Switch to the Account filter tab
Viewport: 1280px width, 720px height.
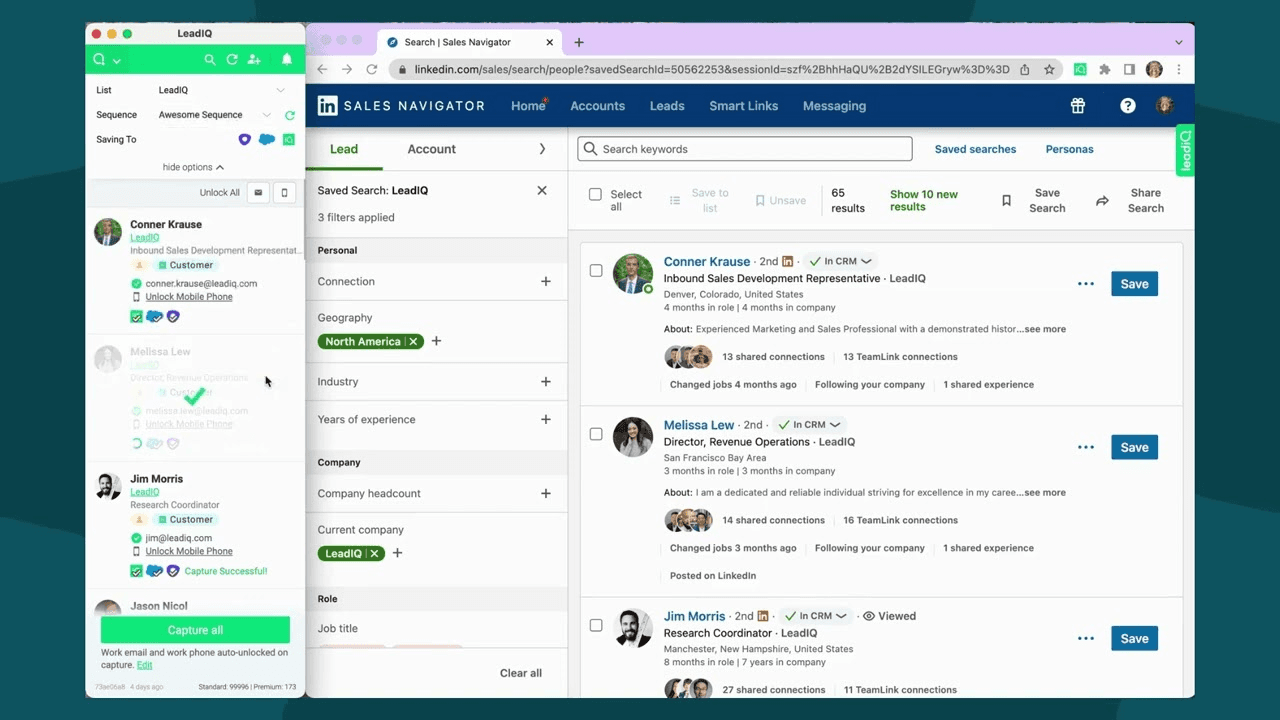(x=431, y=149)
